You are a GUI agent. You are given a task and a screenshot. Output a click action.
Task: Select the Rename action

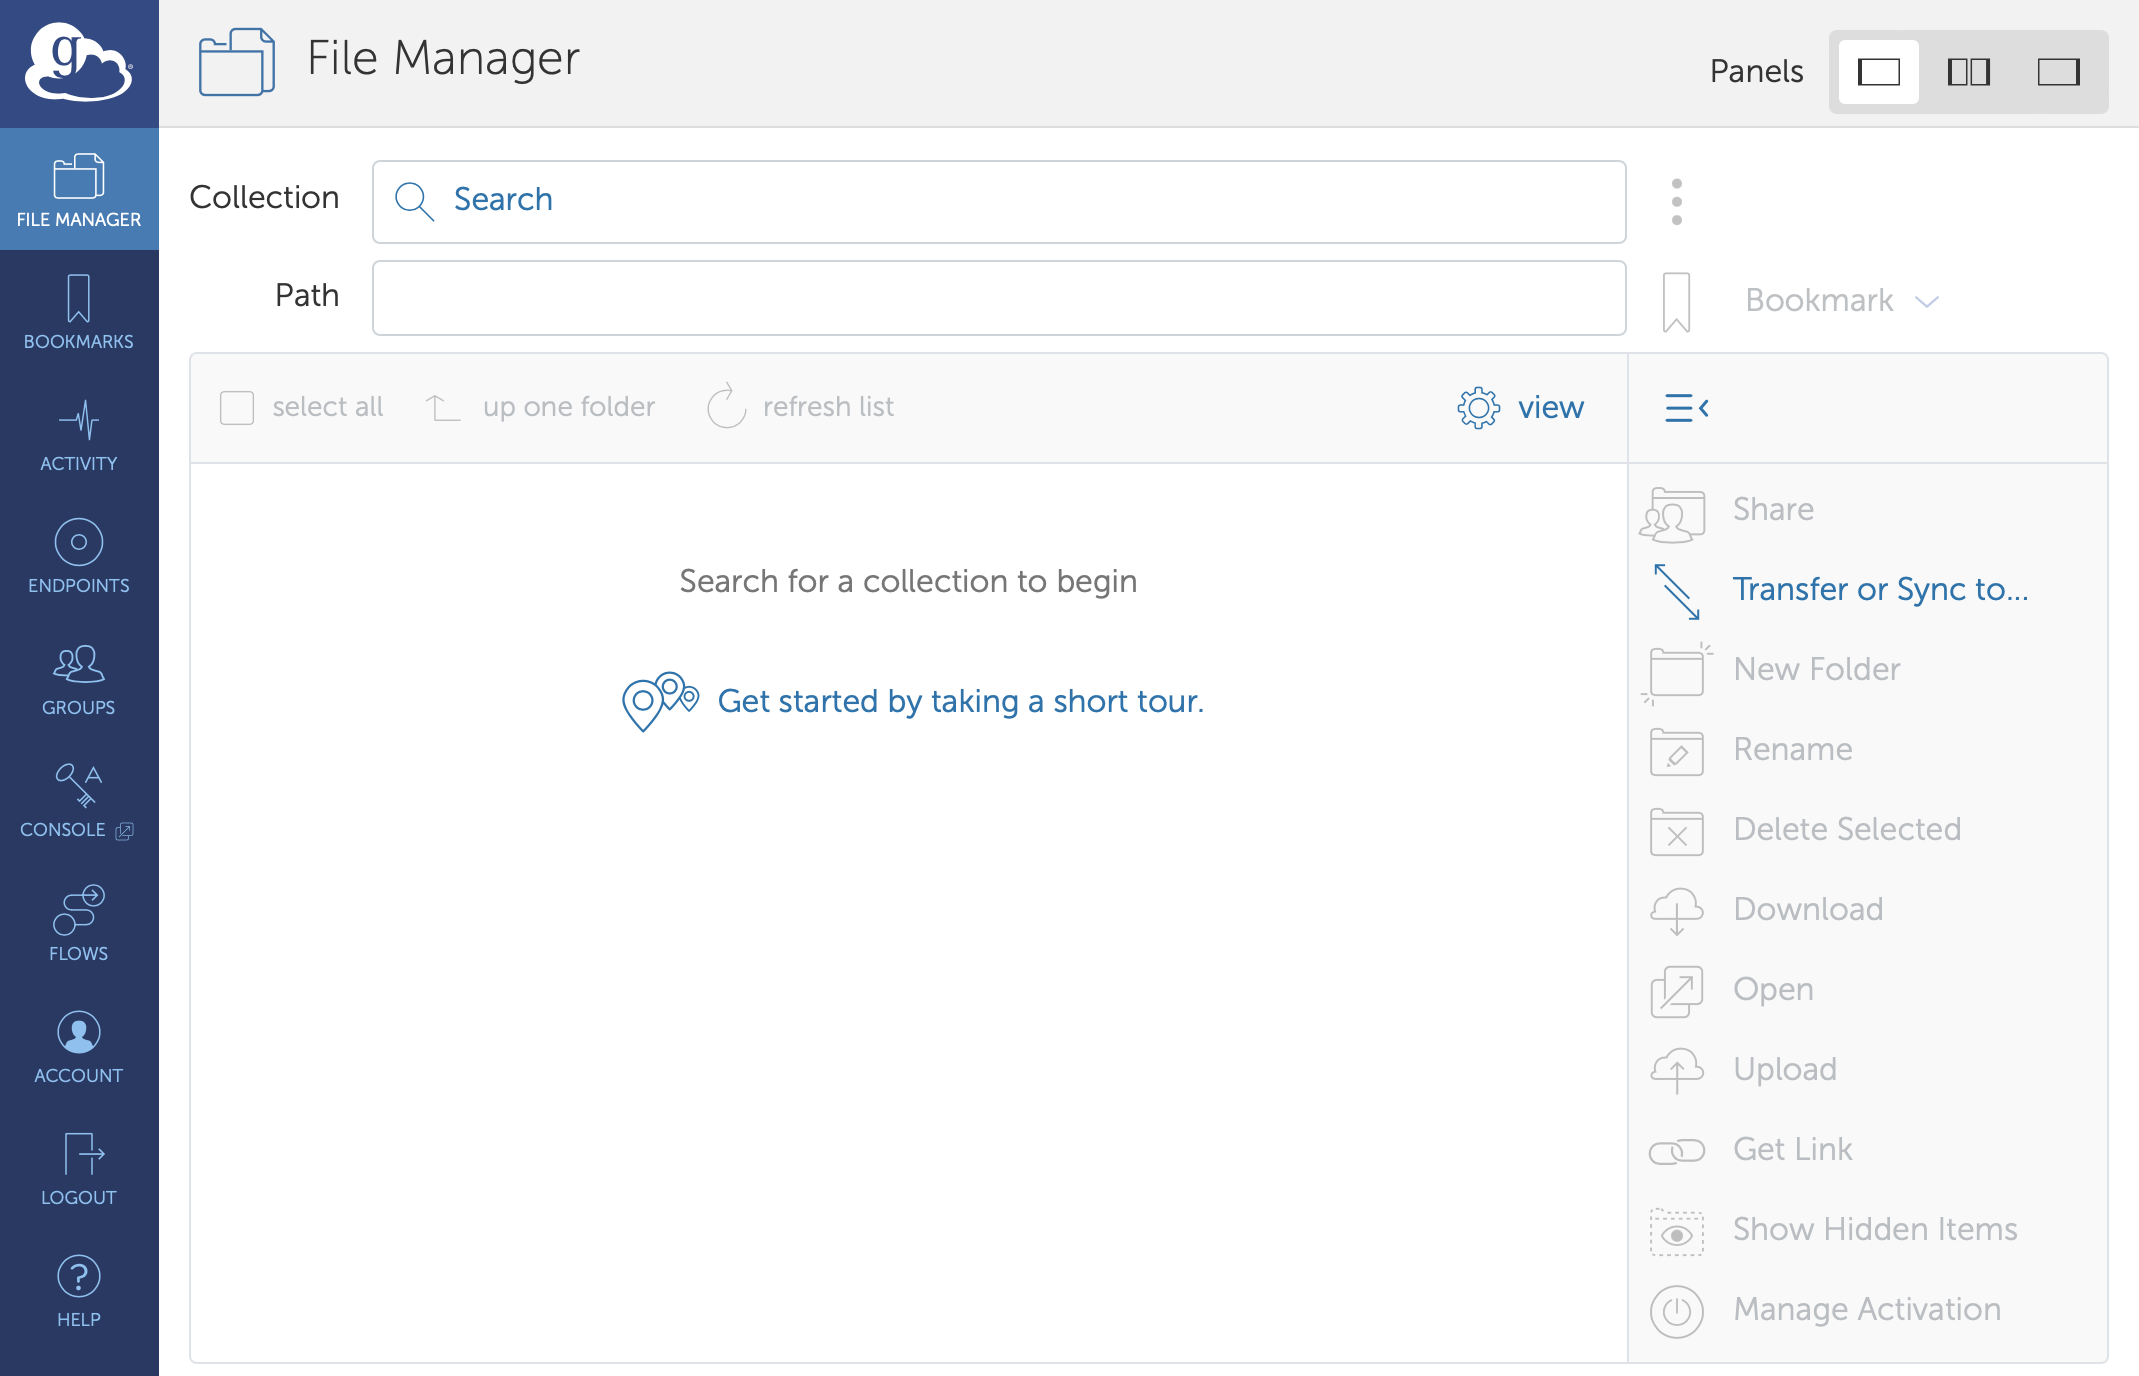(x=1752, y=750)
